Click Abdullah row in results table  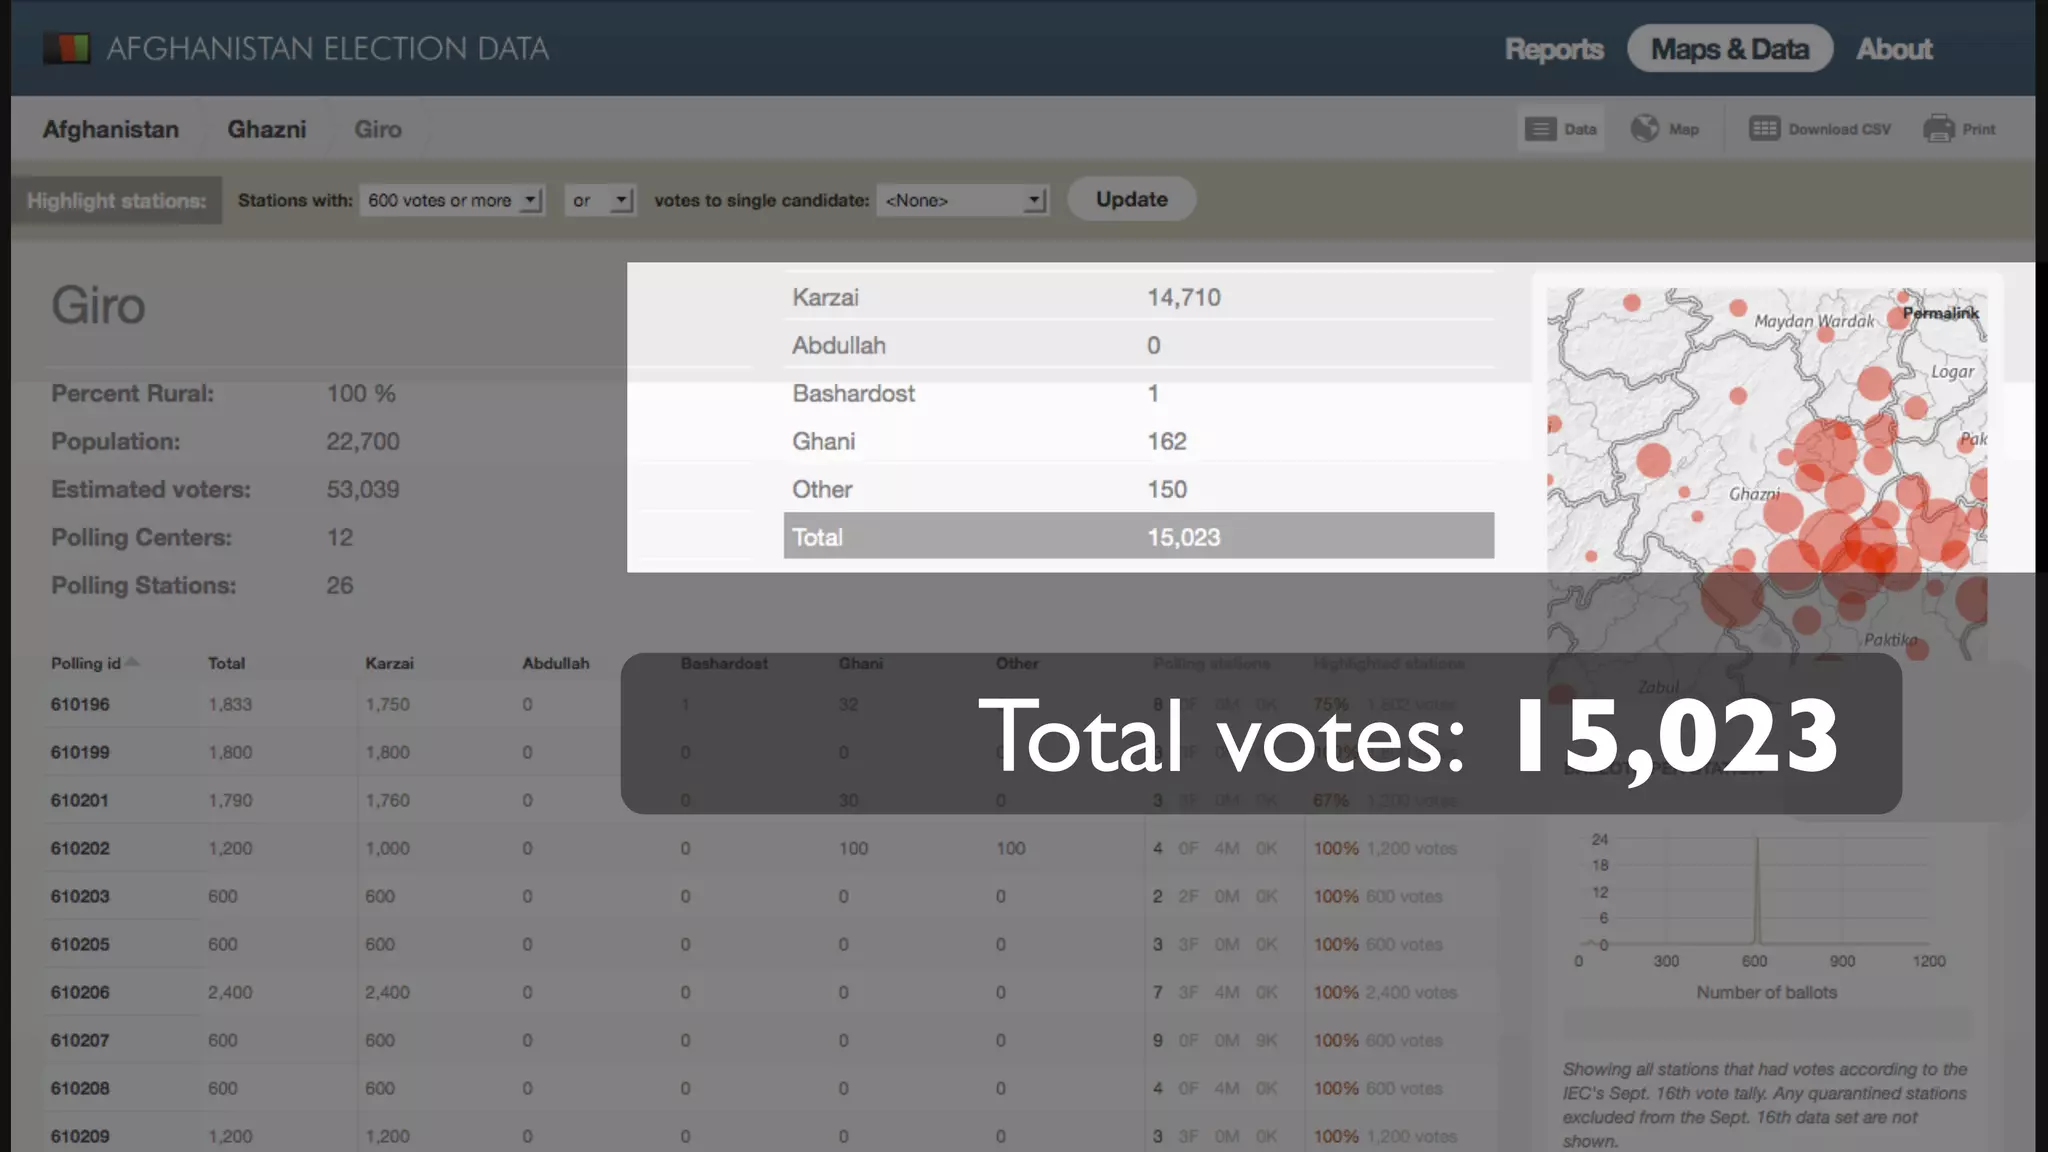(1139, 345)
